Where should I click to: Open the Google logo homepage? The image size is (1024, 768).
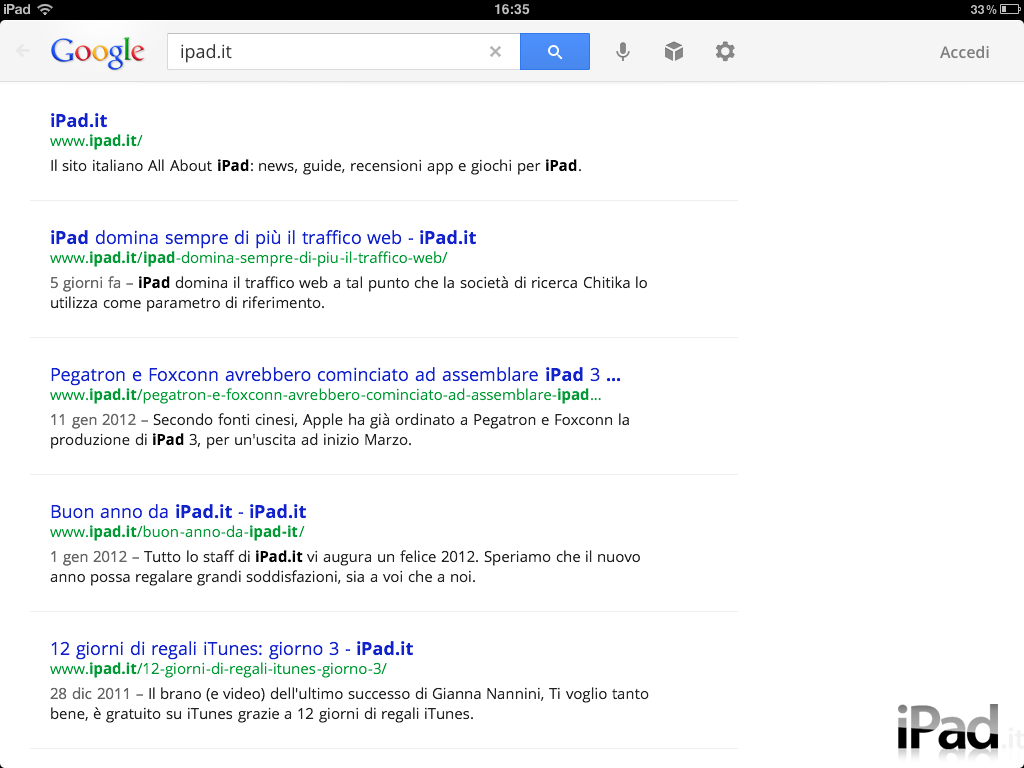pyautogui.click(x=97, y=52)
